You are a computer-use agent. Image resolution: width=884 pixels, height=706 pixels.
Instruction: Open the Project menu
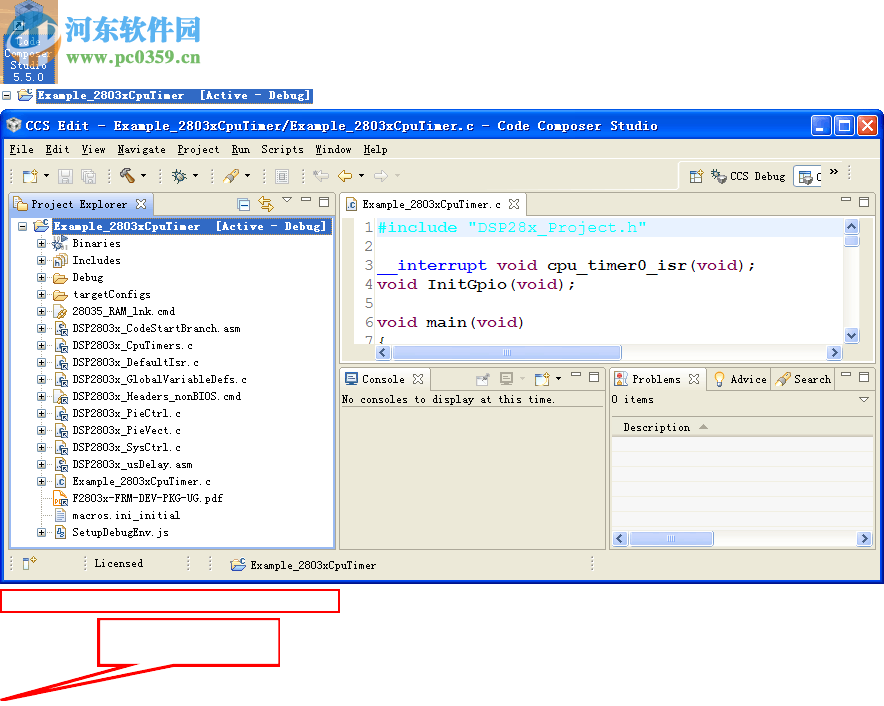(x=198, y=149)
